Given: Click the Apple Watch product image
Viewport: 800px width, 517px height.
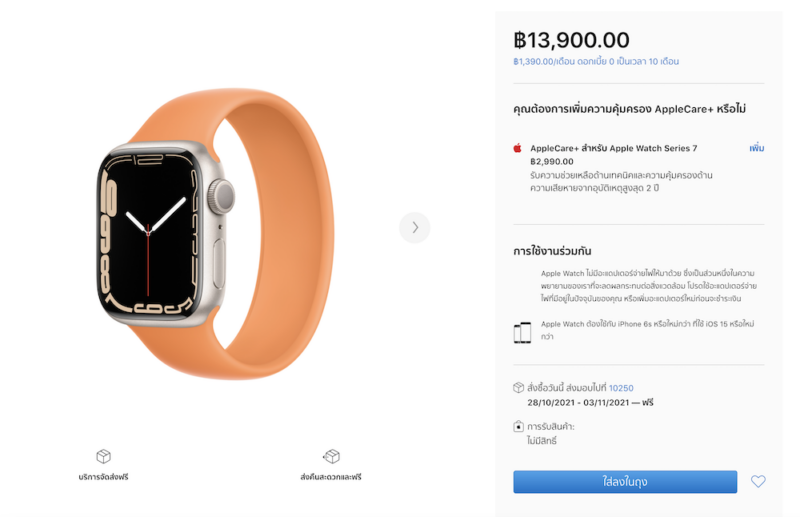Looking at the screenshot, I should tap(215, 234).
